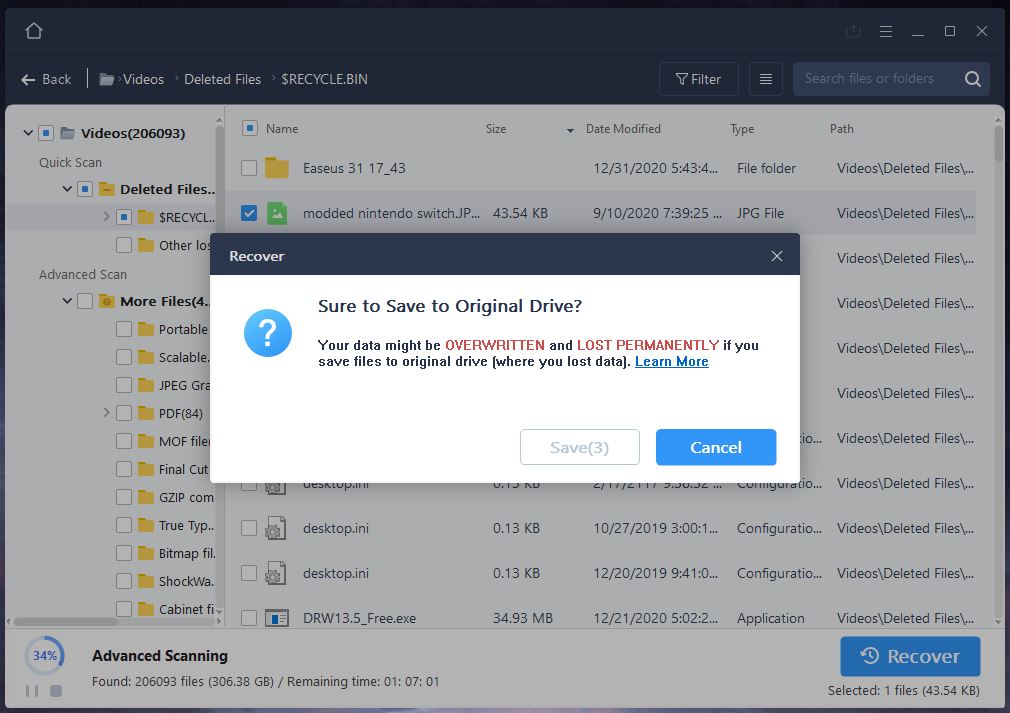Viewport: 1010px width, 713px height.
Task: Collapse the Deleted Files tree node
Action: coord(67,189)
